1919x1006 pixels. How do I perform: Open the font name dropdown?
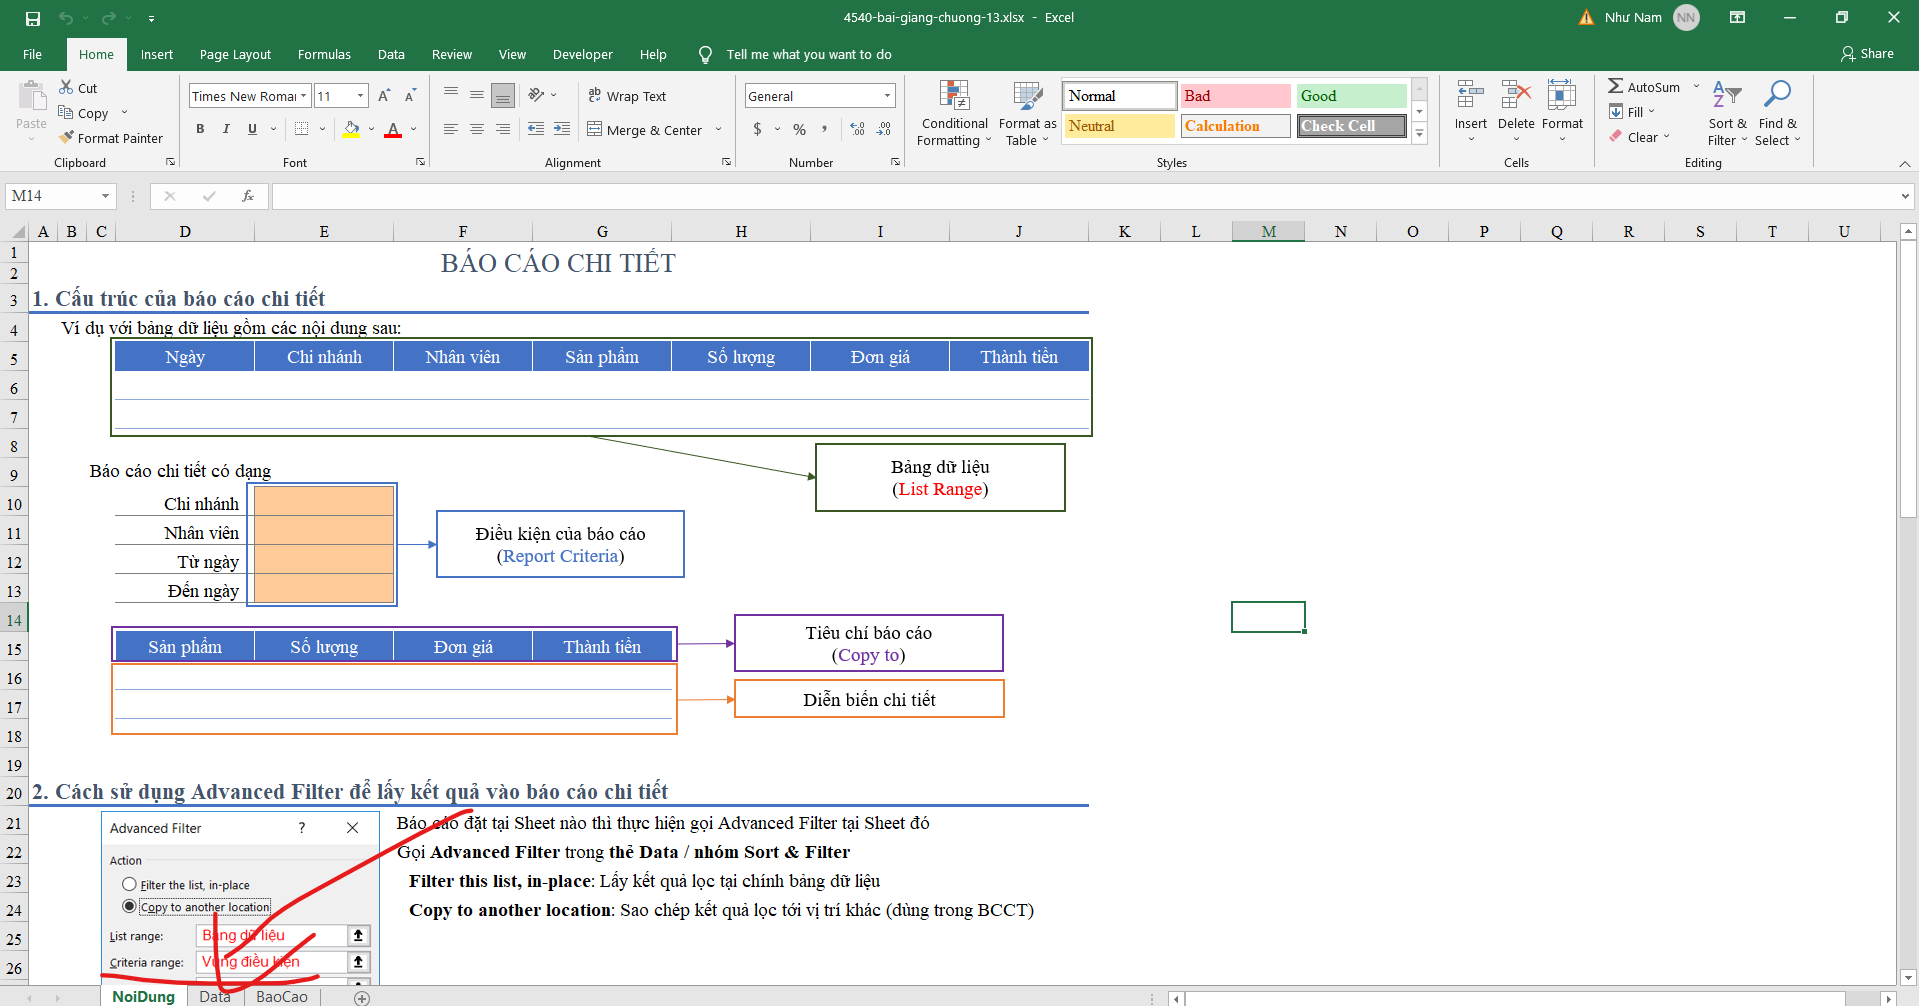[x=304, y=96]
